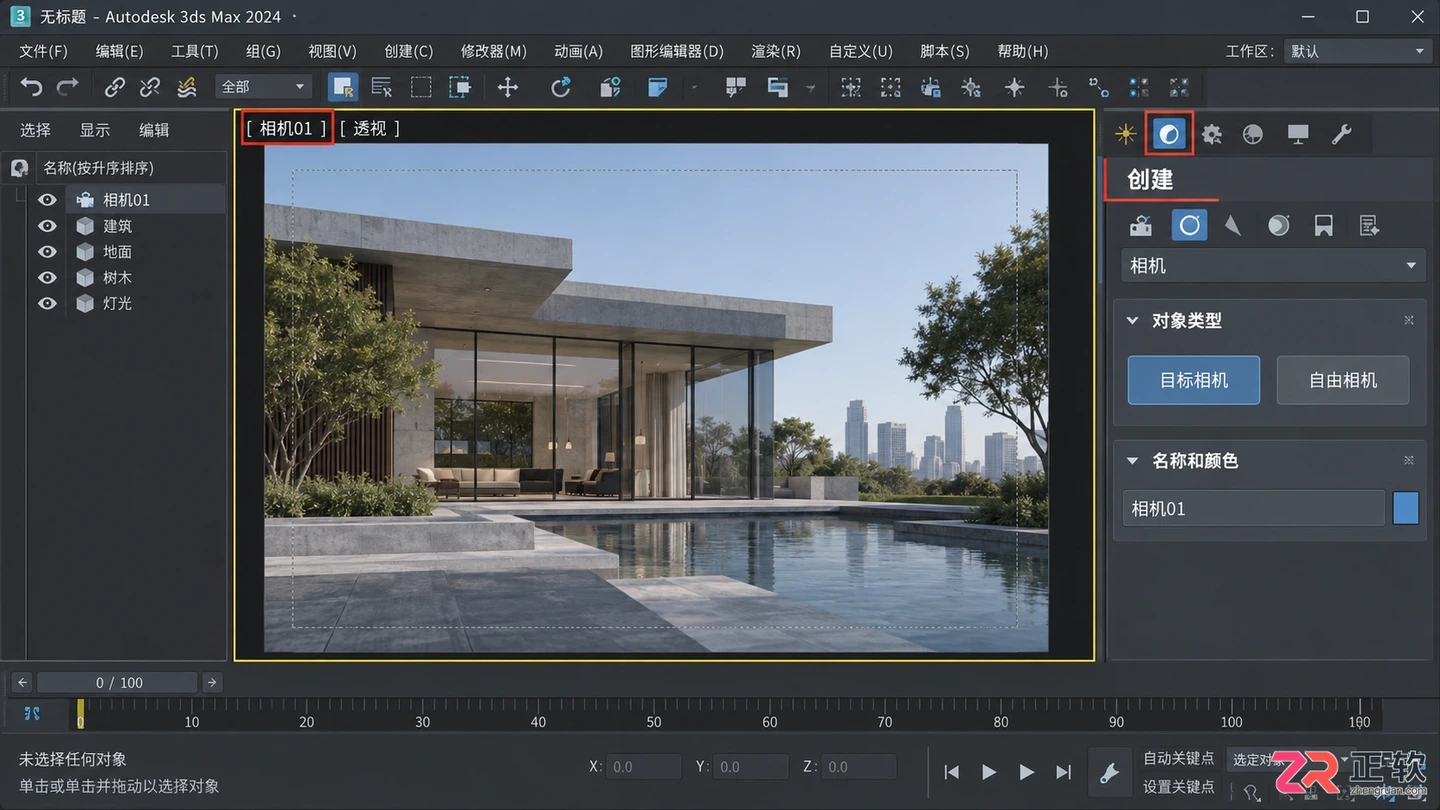Image resolution: width=1440 pixels, height=810 pixels.
Task: Click the wrench key filter icon by playback
Action: pyautogui.click(x=1108, y=772)
